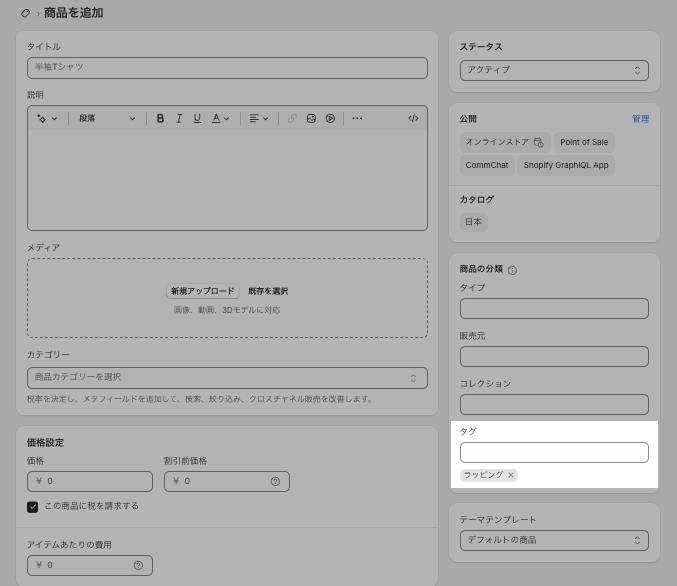Click the CommChat channel chip
The image size is (677, 586).
[487, 165]
